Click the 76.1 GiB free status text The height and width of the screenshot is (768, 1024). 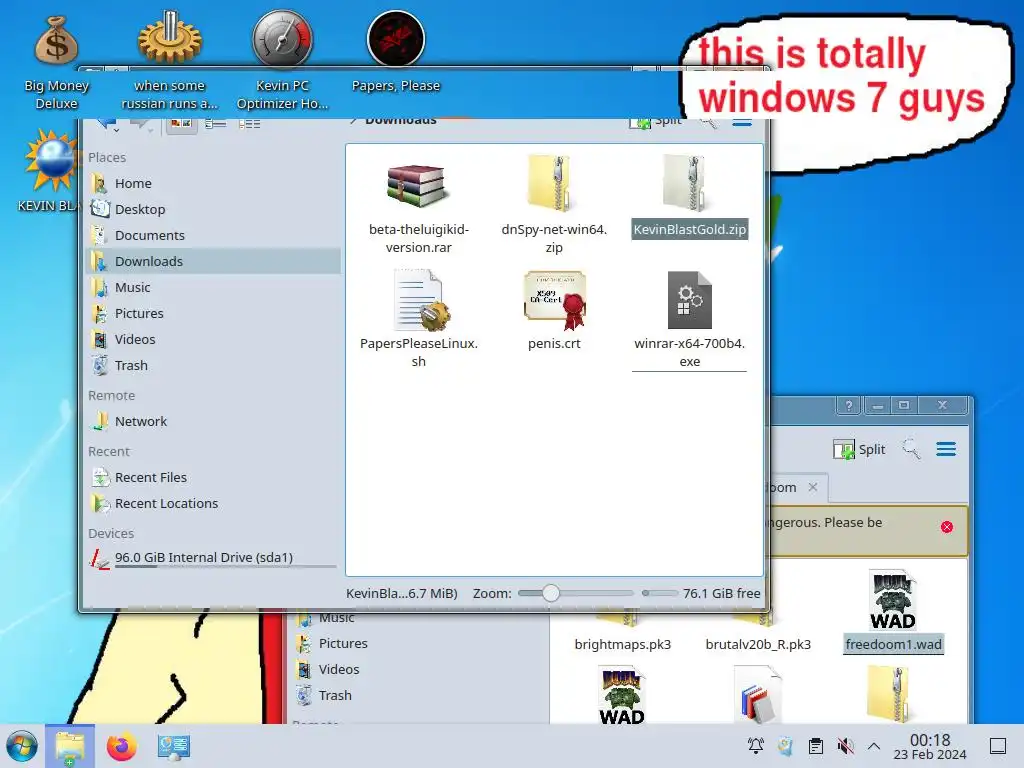click(x=722, y=593)
